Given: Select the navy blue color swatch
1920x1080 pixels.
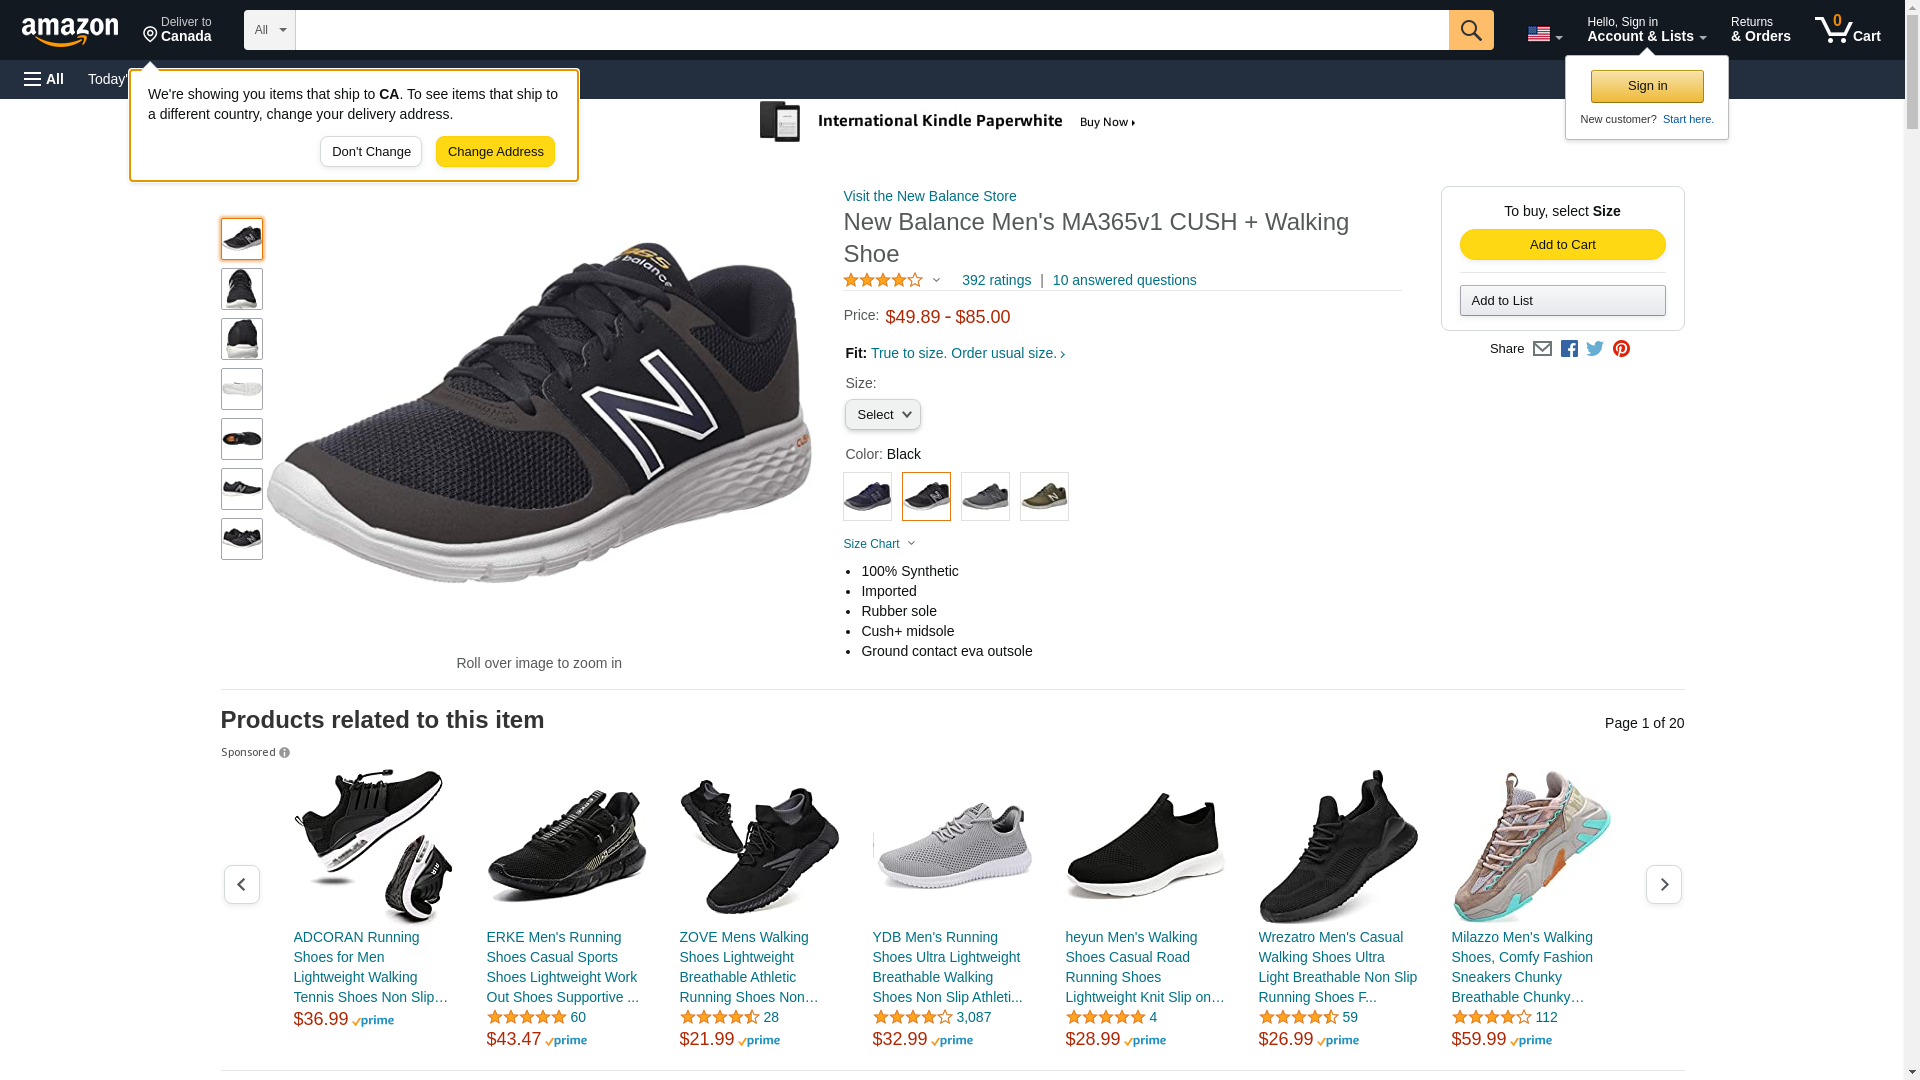Looking at the screenshot, I should coord(867,496).
